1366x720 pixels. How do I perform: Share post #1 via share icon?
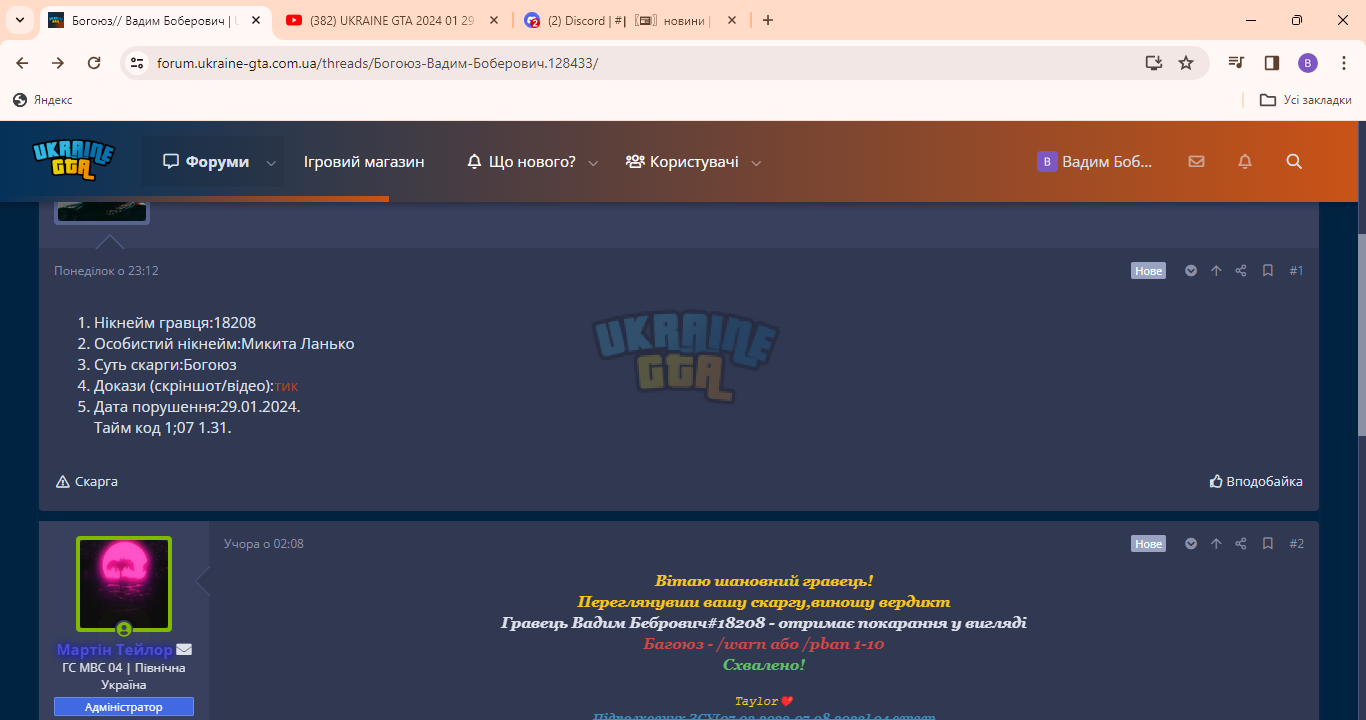coord(1241,271)
